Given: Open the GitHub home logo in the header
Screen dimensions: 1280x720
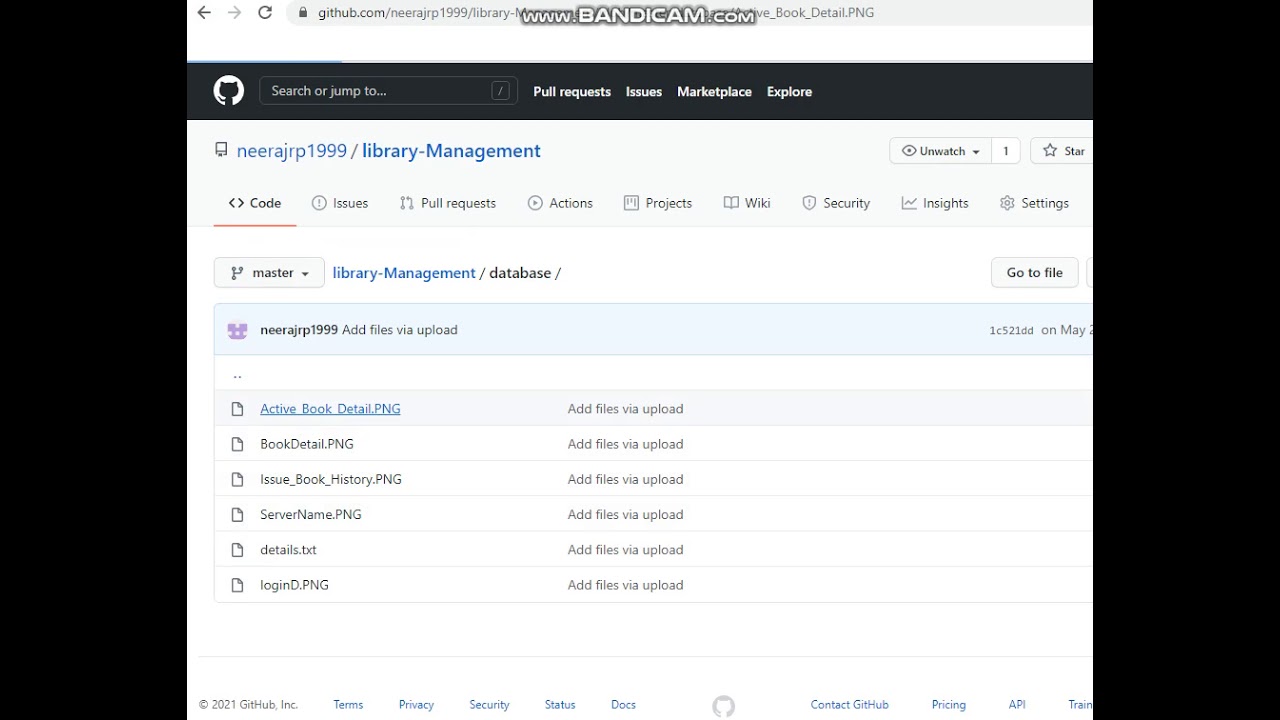Looking at the screenshot, I should pos(229,91).
